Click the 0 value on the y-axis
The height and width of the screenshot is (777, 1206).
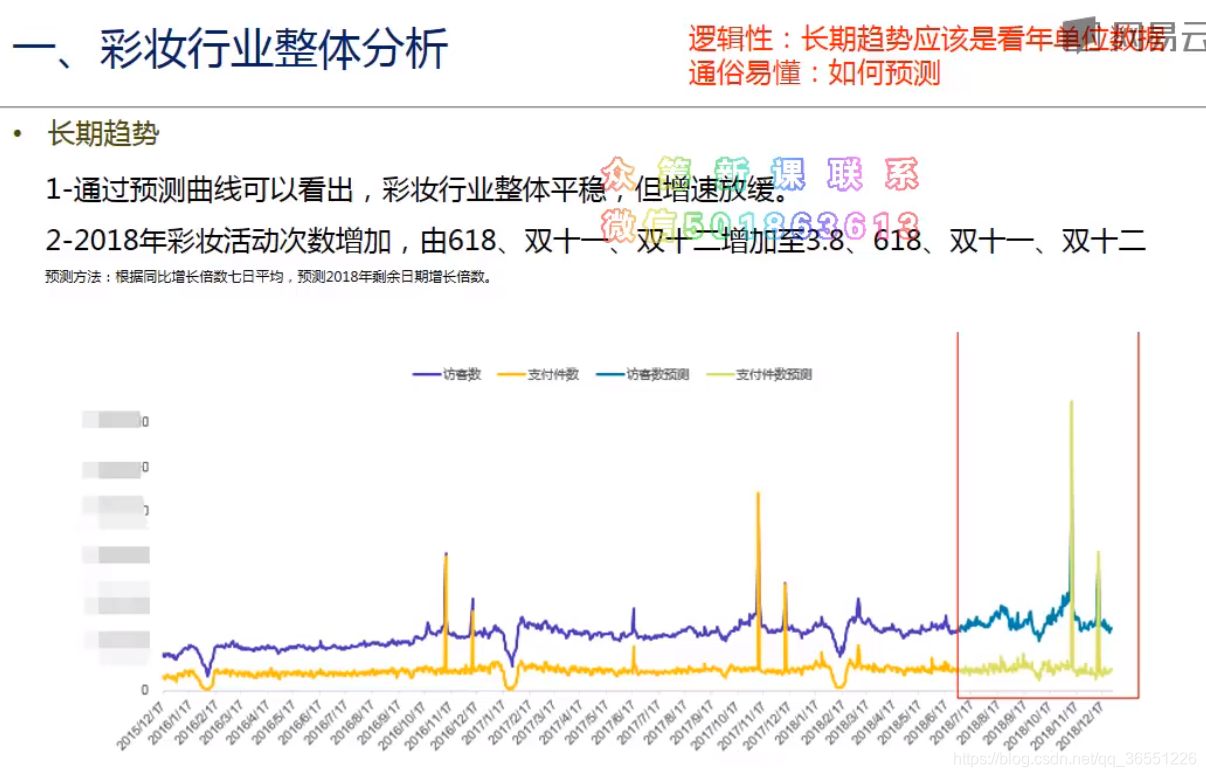coord(144,690)
